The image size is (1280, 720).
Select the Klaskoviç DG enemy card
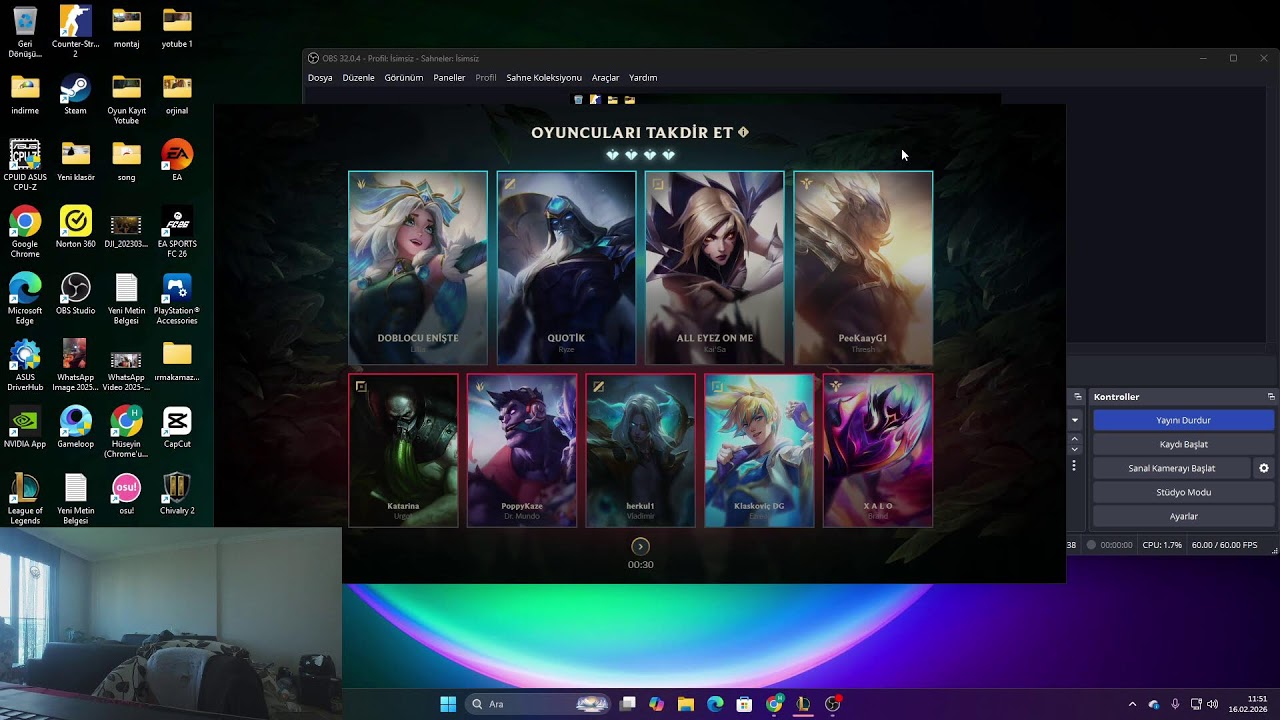pos(759,450)
